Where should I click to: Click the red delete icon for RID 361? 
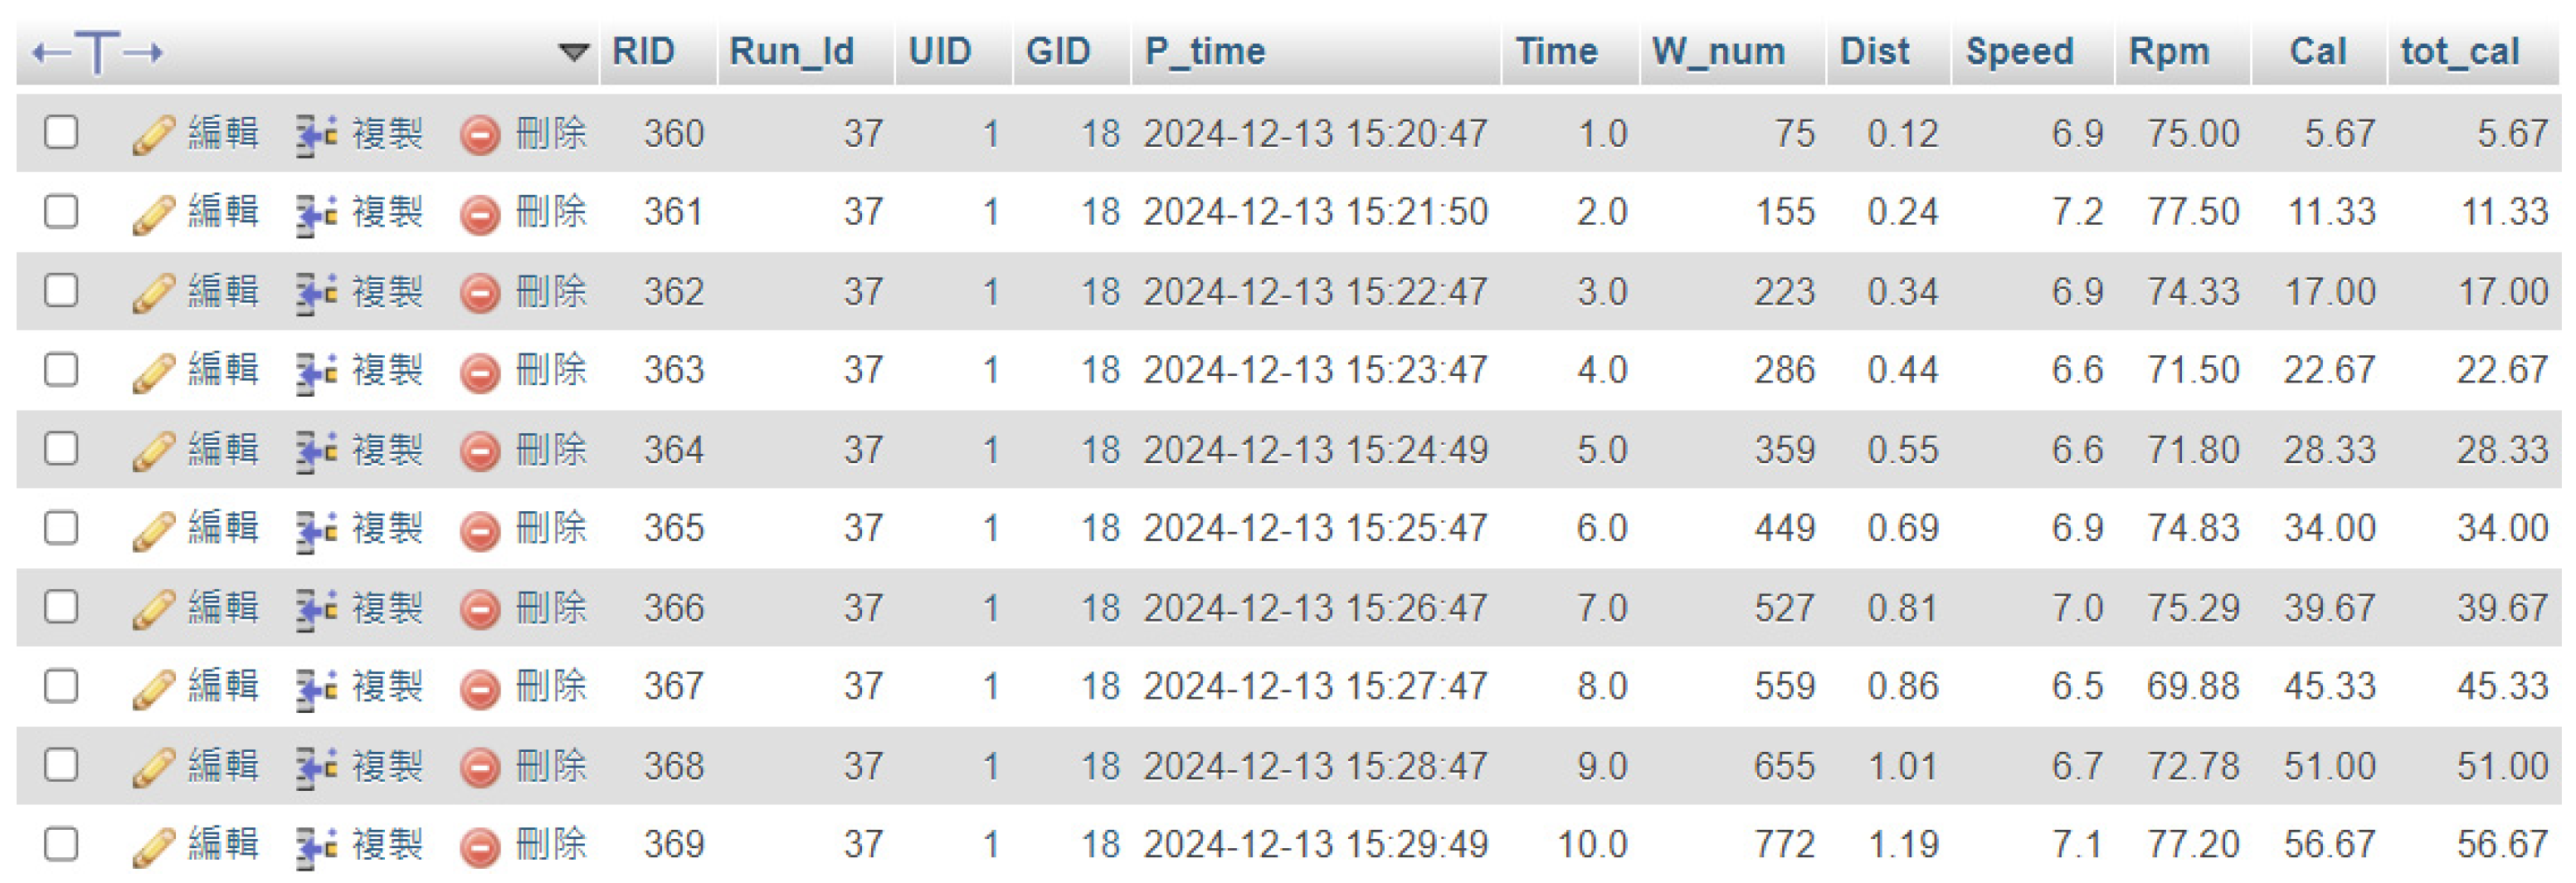pos(480,213)
